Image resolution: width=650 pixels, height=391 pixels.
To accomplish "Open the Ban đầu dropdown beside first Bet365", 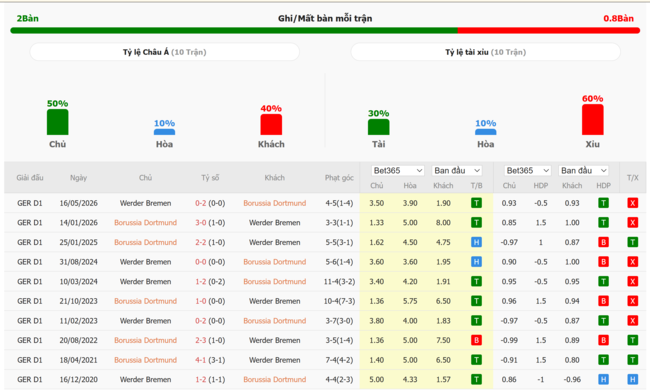I will [x=457, y=170].
